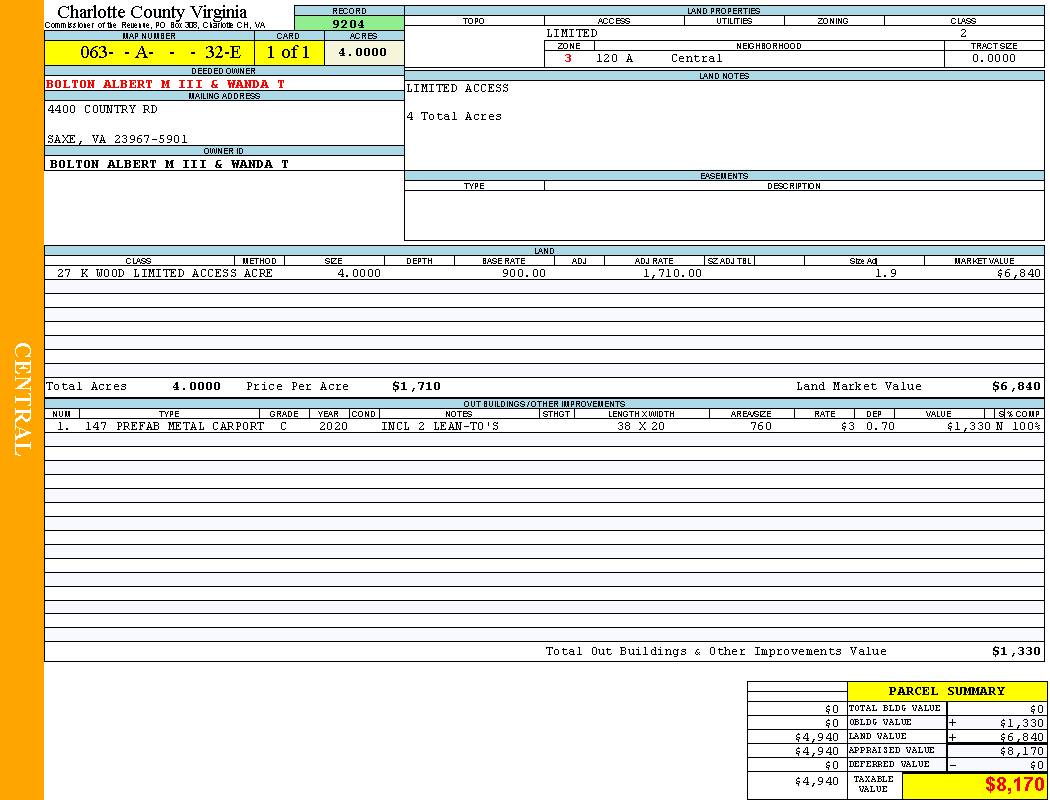Click the mailing address line 4400 COUNTRY RD
1050x800 pixels.
click(x=102, y=109)
